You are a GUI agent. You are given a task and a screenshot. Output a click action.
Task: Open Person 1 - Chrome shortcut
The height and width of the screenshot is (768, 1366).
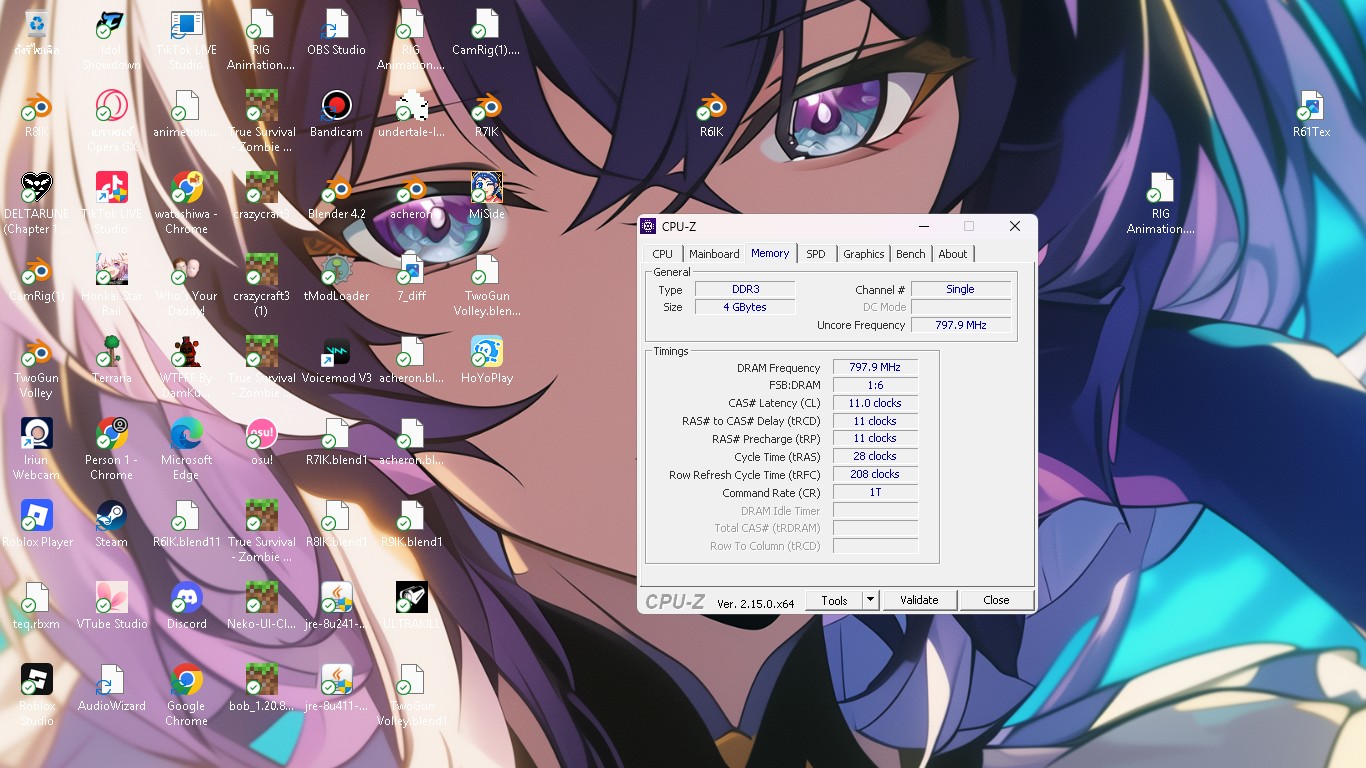tap(111, 449)
